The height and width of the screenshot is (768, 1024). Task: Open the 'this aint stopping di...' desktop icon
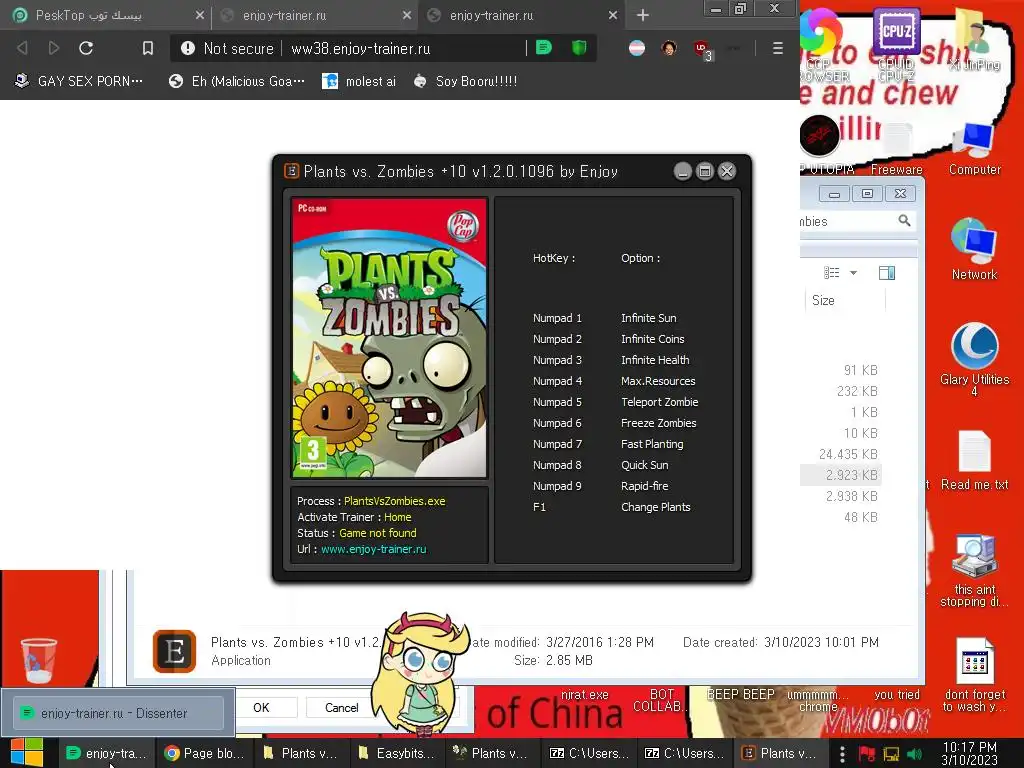(x=974, y=569)
